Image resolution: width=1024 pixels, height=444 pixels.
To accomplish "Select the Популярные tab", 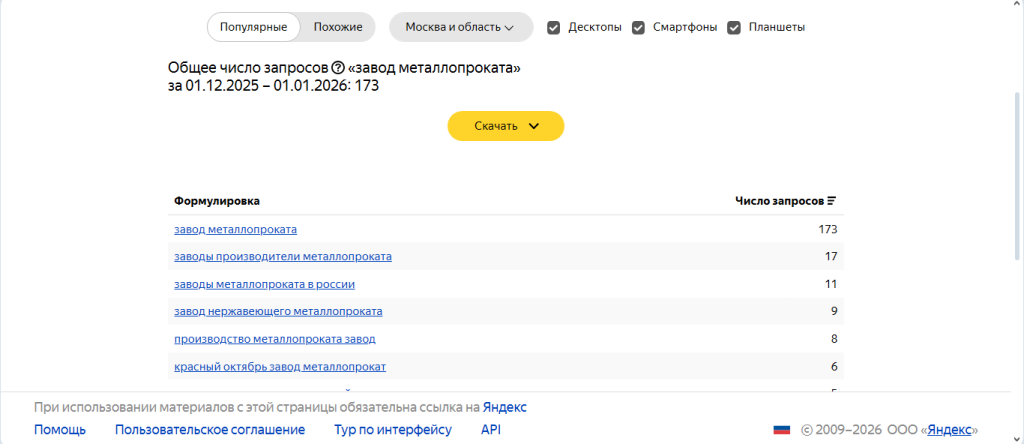I will pos(254,27).
